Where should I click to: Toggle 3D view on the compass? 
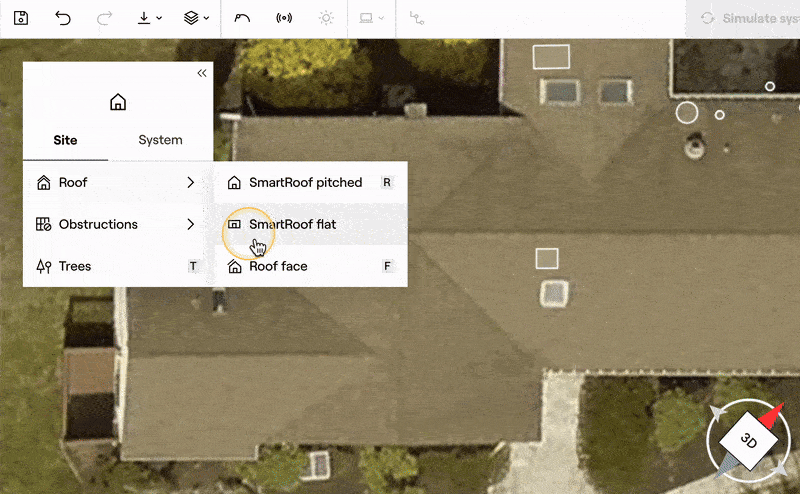pos(748,440)
